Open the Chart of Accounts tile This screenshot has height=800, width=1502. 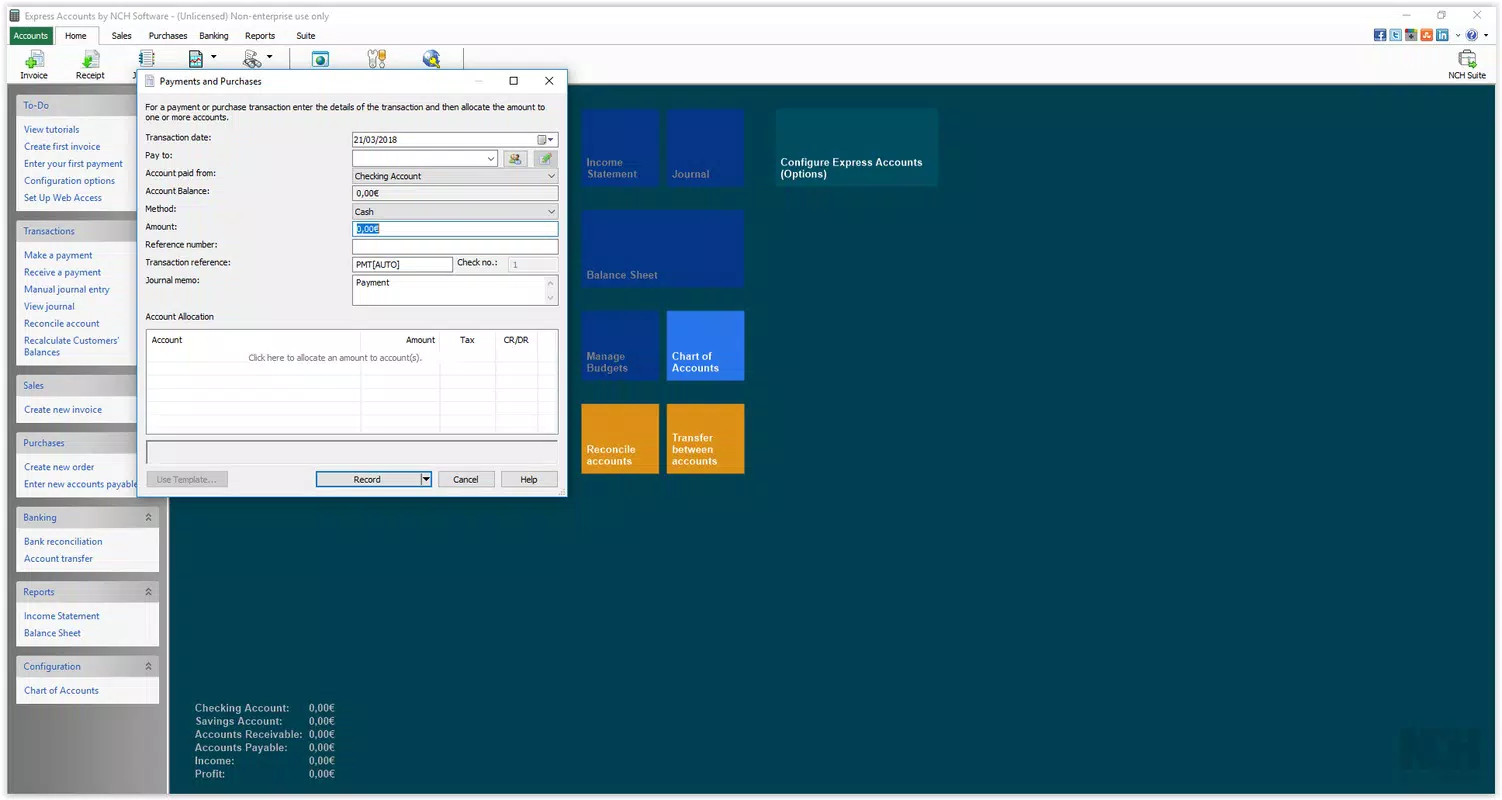[x=706, y=346]
